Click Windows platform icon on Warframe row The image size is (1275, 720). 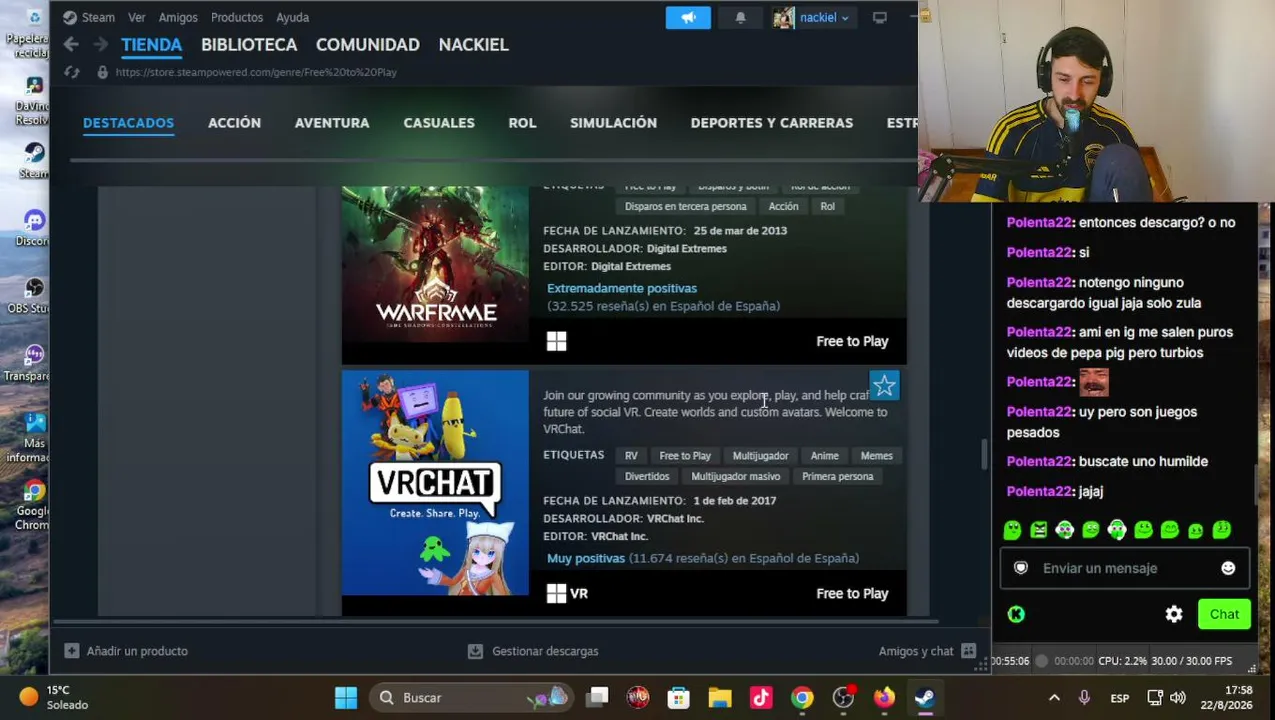pos(556,341)
